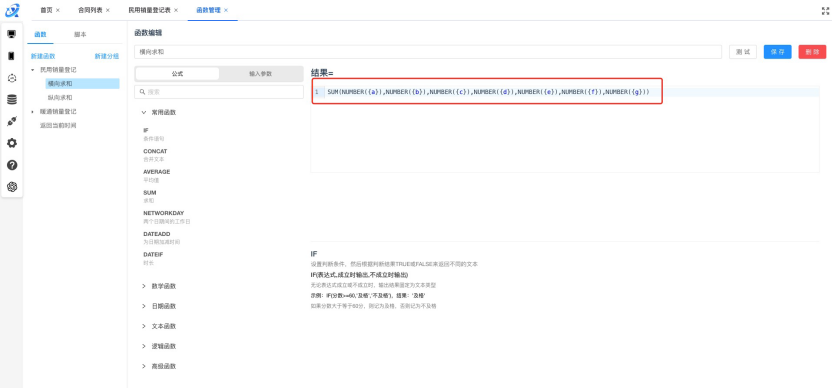Open the circular robot-face sidebar icon

coord(12,77)
